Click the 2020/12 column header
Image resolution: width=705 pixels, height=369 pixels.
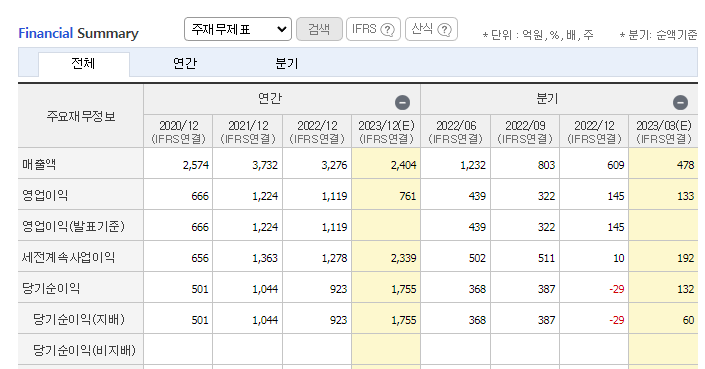click(178, 132)
